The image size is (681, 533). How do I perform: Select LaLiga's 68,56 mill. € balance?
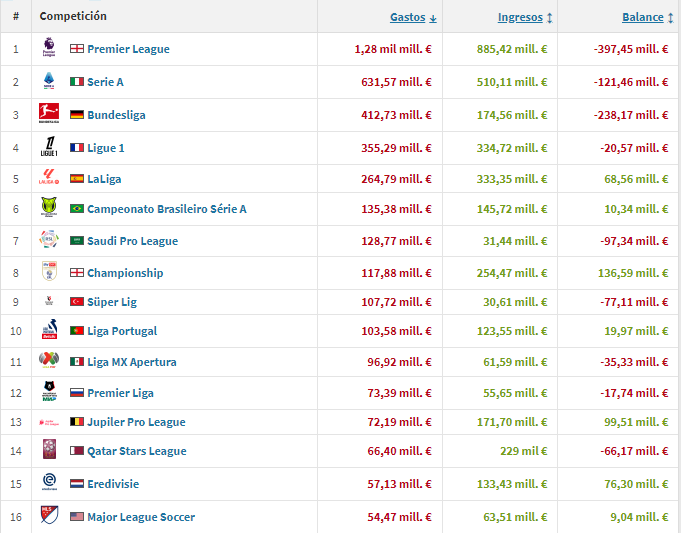(636, 179)
